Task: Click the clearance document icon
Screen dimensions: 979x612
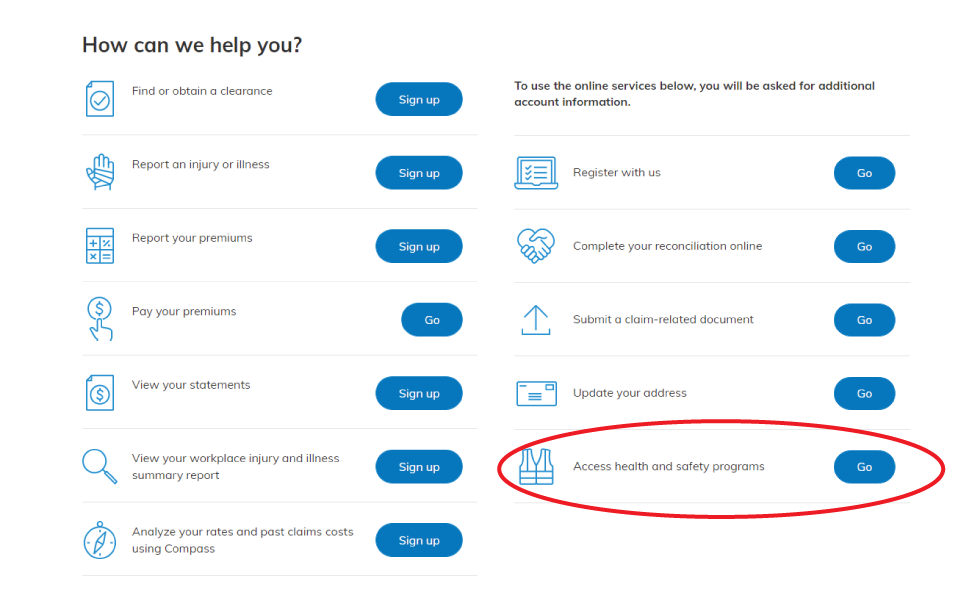Action: click(100, 98)
